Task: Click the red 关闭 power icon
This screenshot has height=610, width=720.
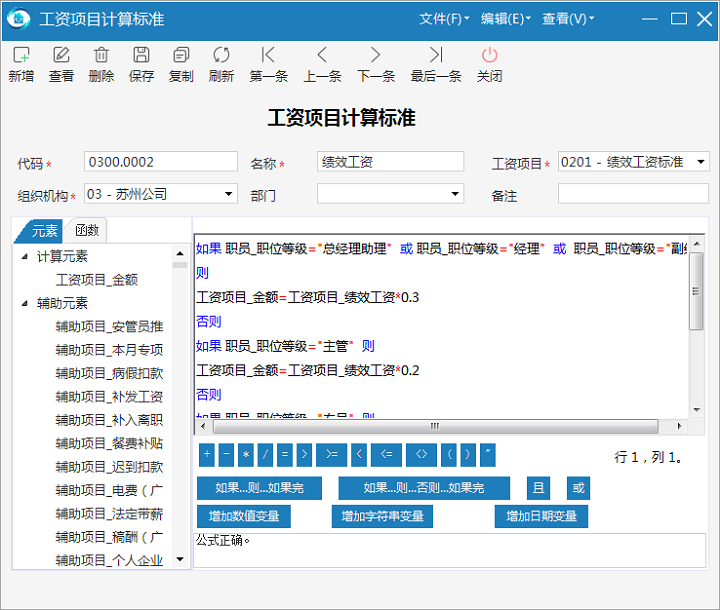Action: point(489,55)
